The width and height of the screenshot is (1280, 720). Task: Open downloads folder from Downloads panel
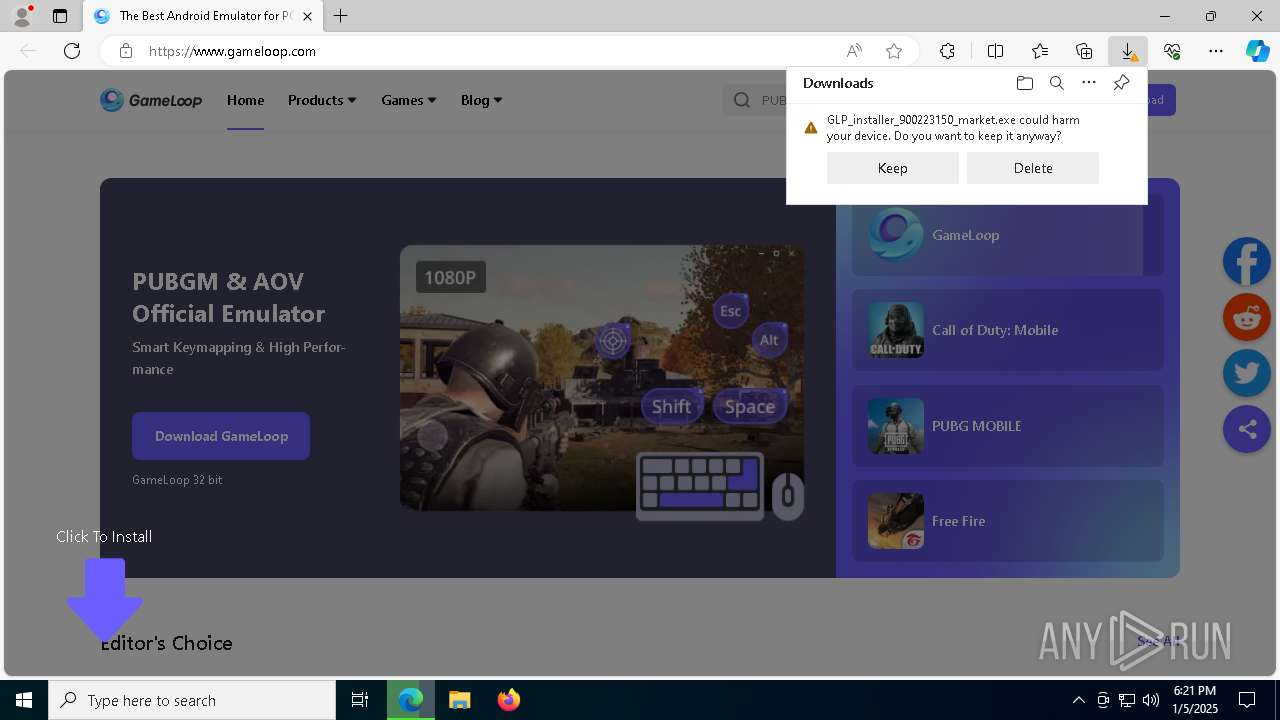point(1024,83)
